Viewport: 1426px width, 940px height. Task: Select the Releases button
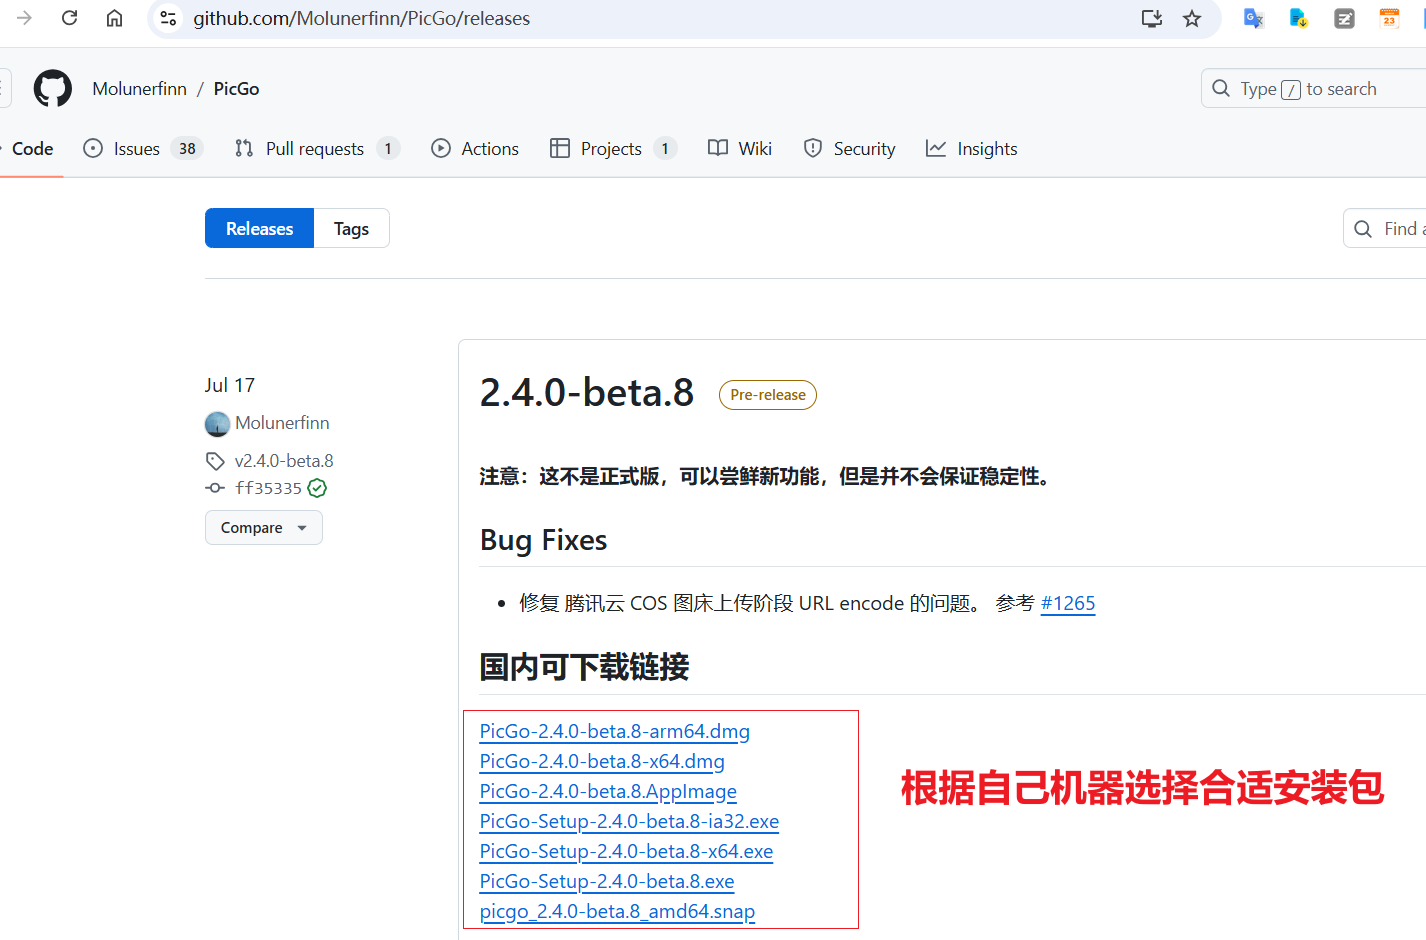point(259,229)
